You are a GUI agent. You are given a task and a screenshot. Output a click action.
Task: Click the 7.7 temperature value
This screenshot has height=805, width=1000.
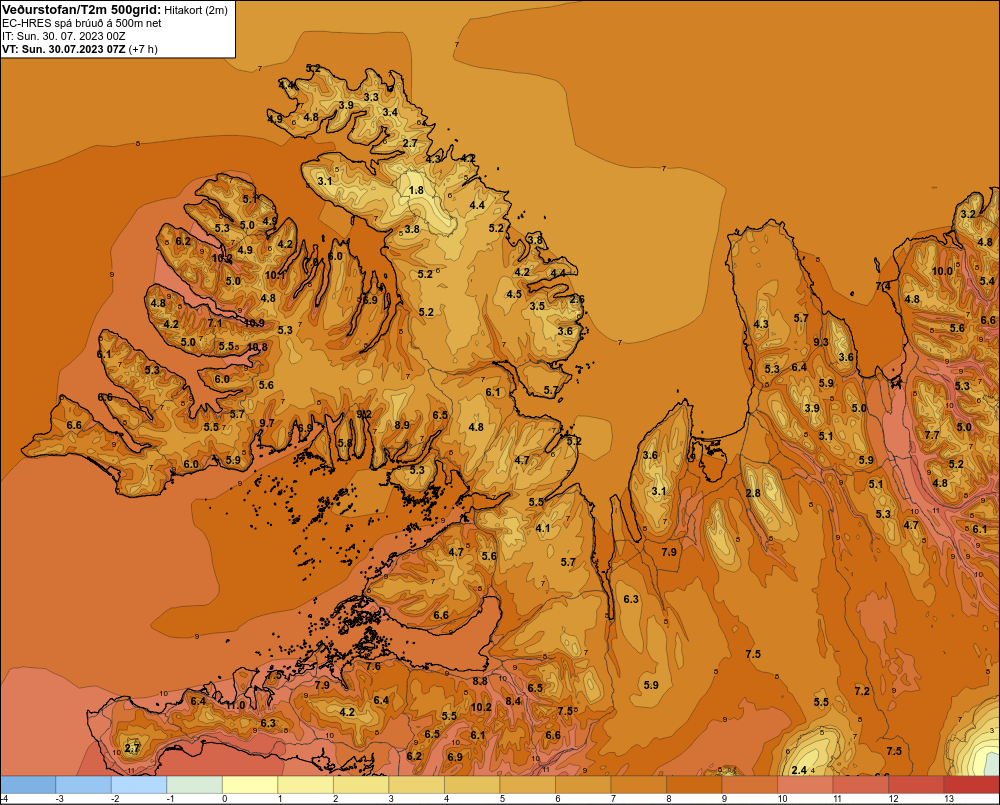(932, 435)
